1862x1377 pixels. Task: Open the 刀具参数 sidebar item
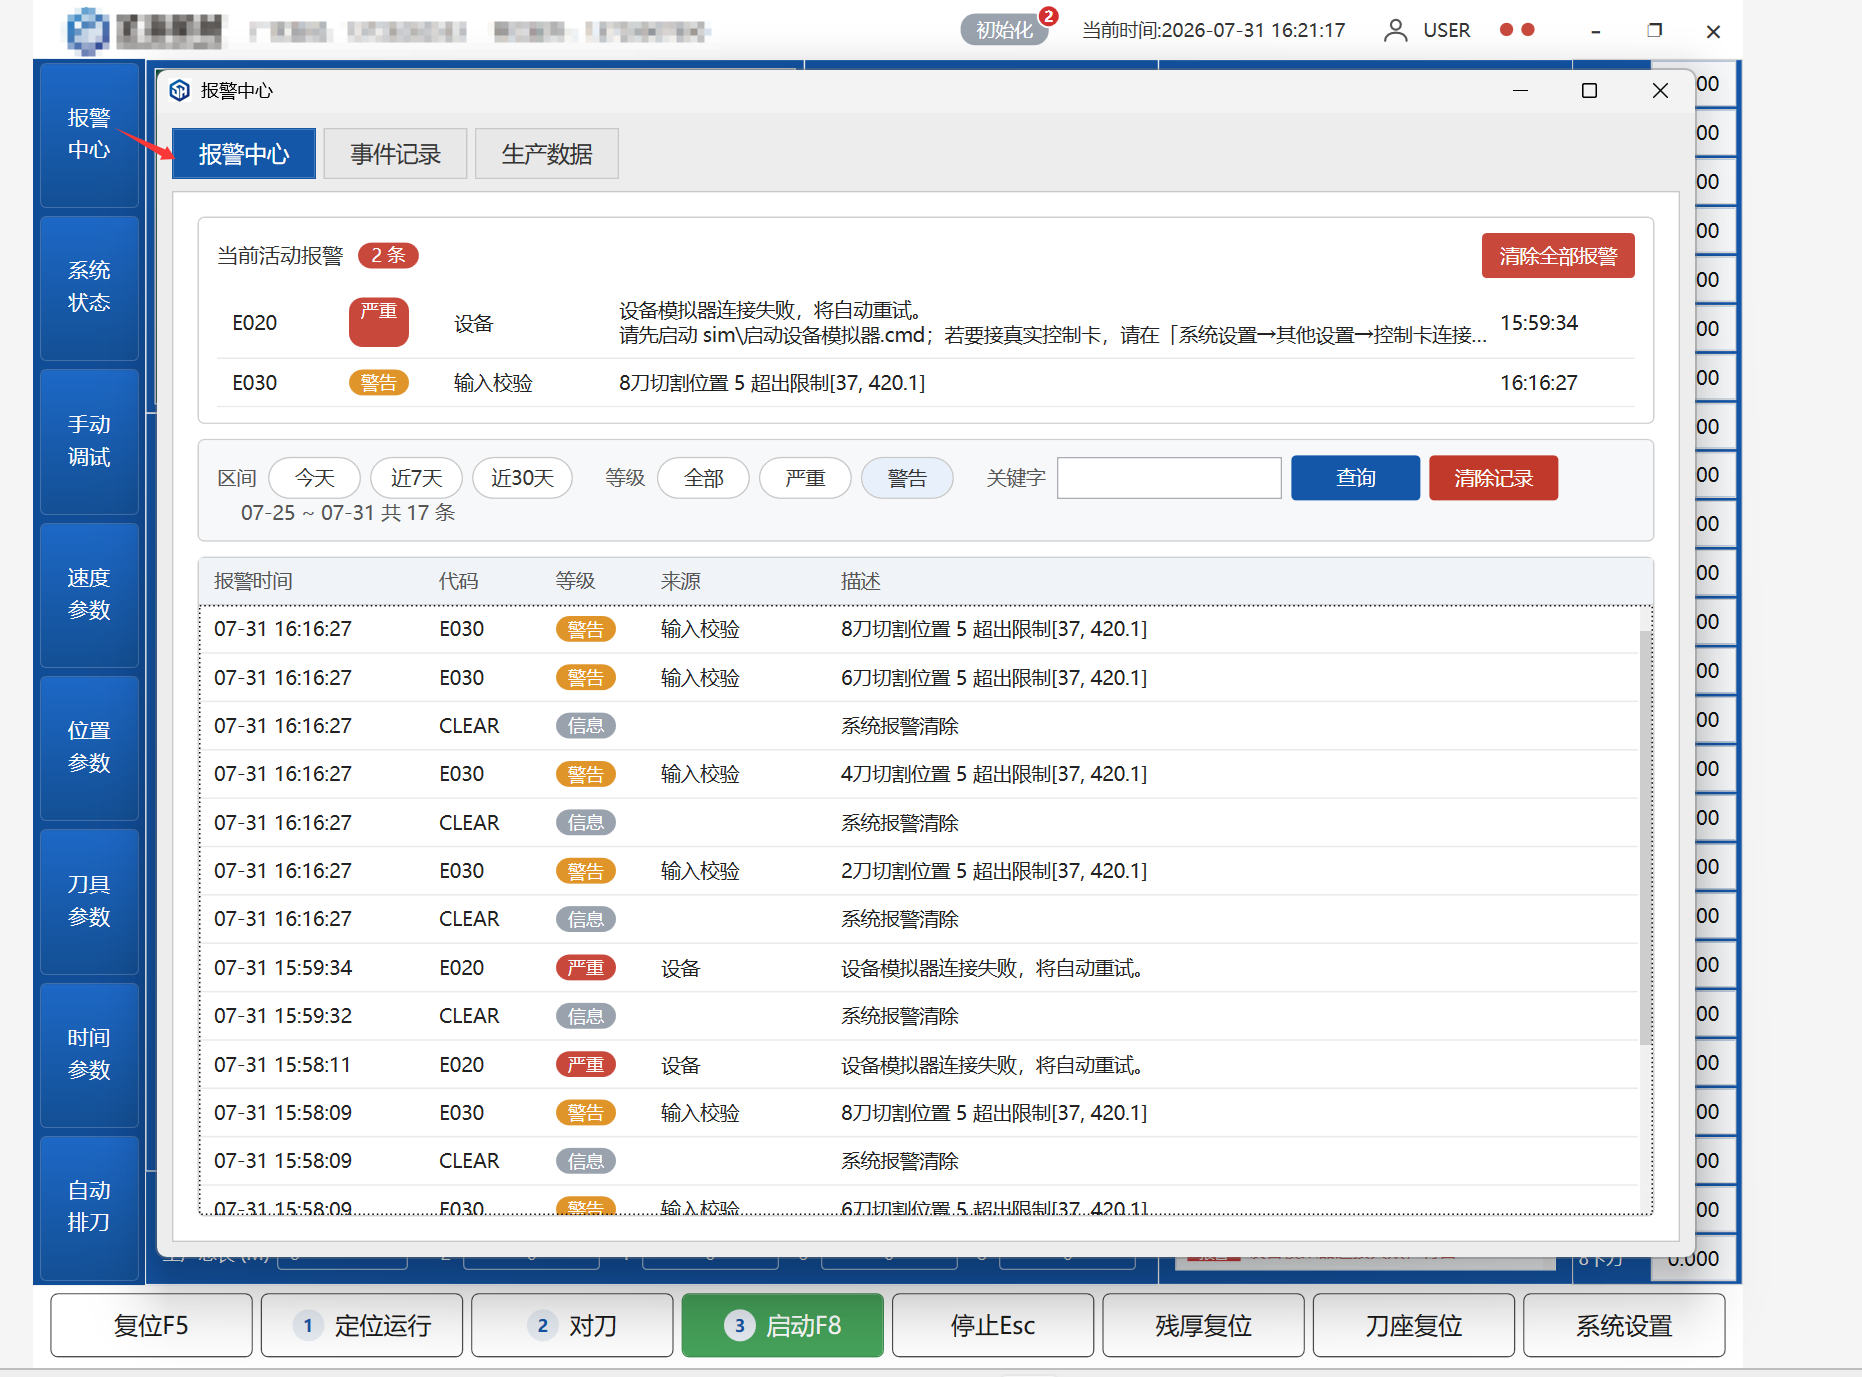point(89,901)
